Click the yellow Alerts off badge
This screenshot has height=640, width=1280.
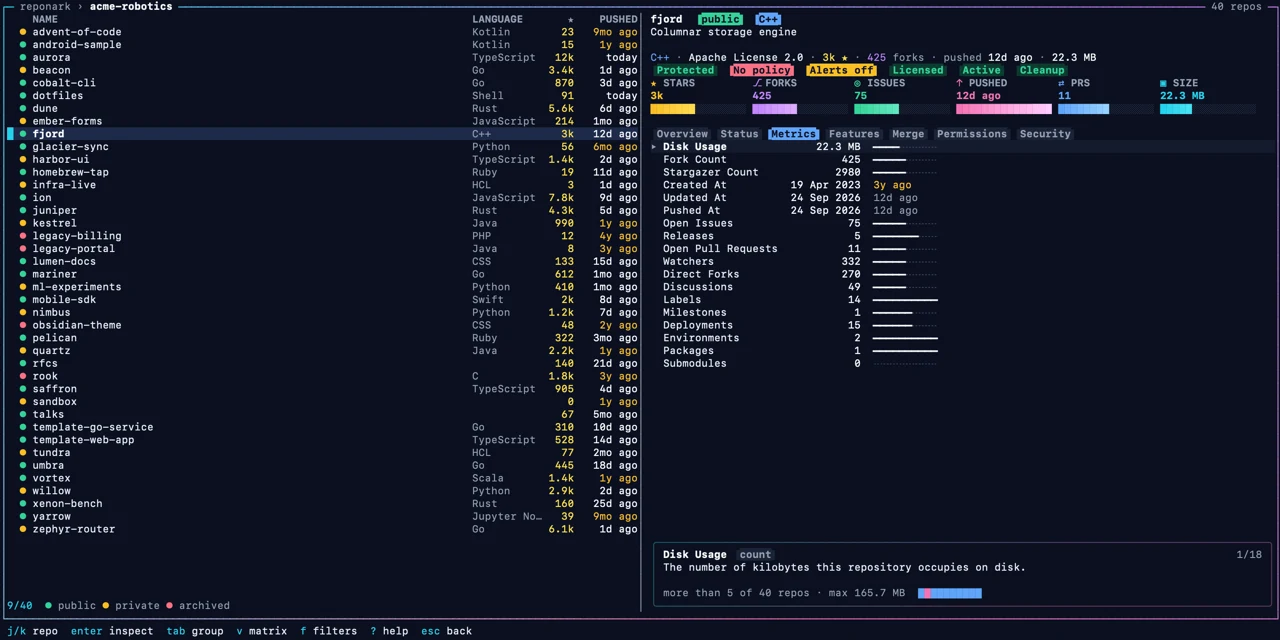841,70
